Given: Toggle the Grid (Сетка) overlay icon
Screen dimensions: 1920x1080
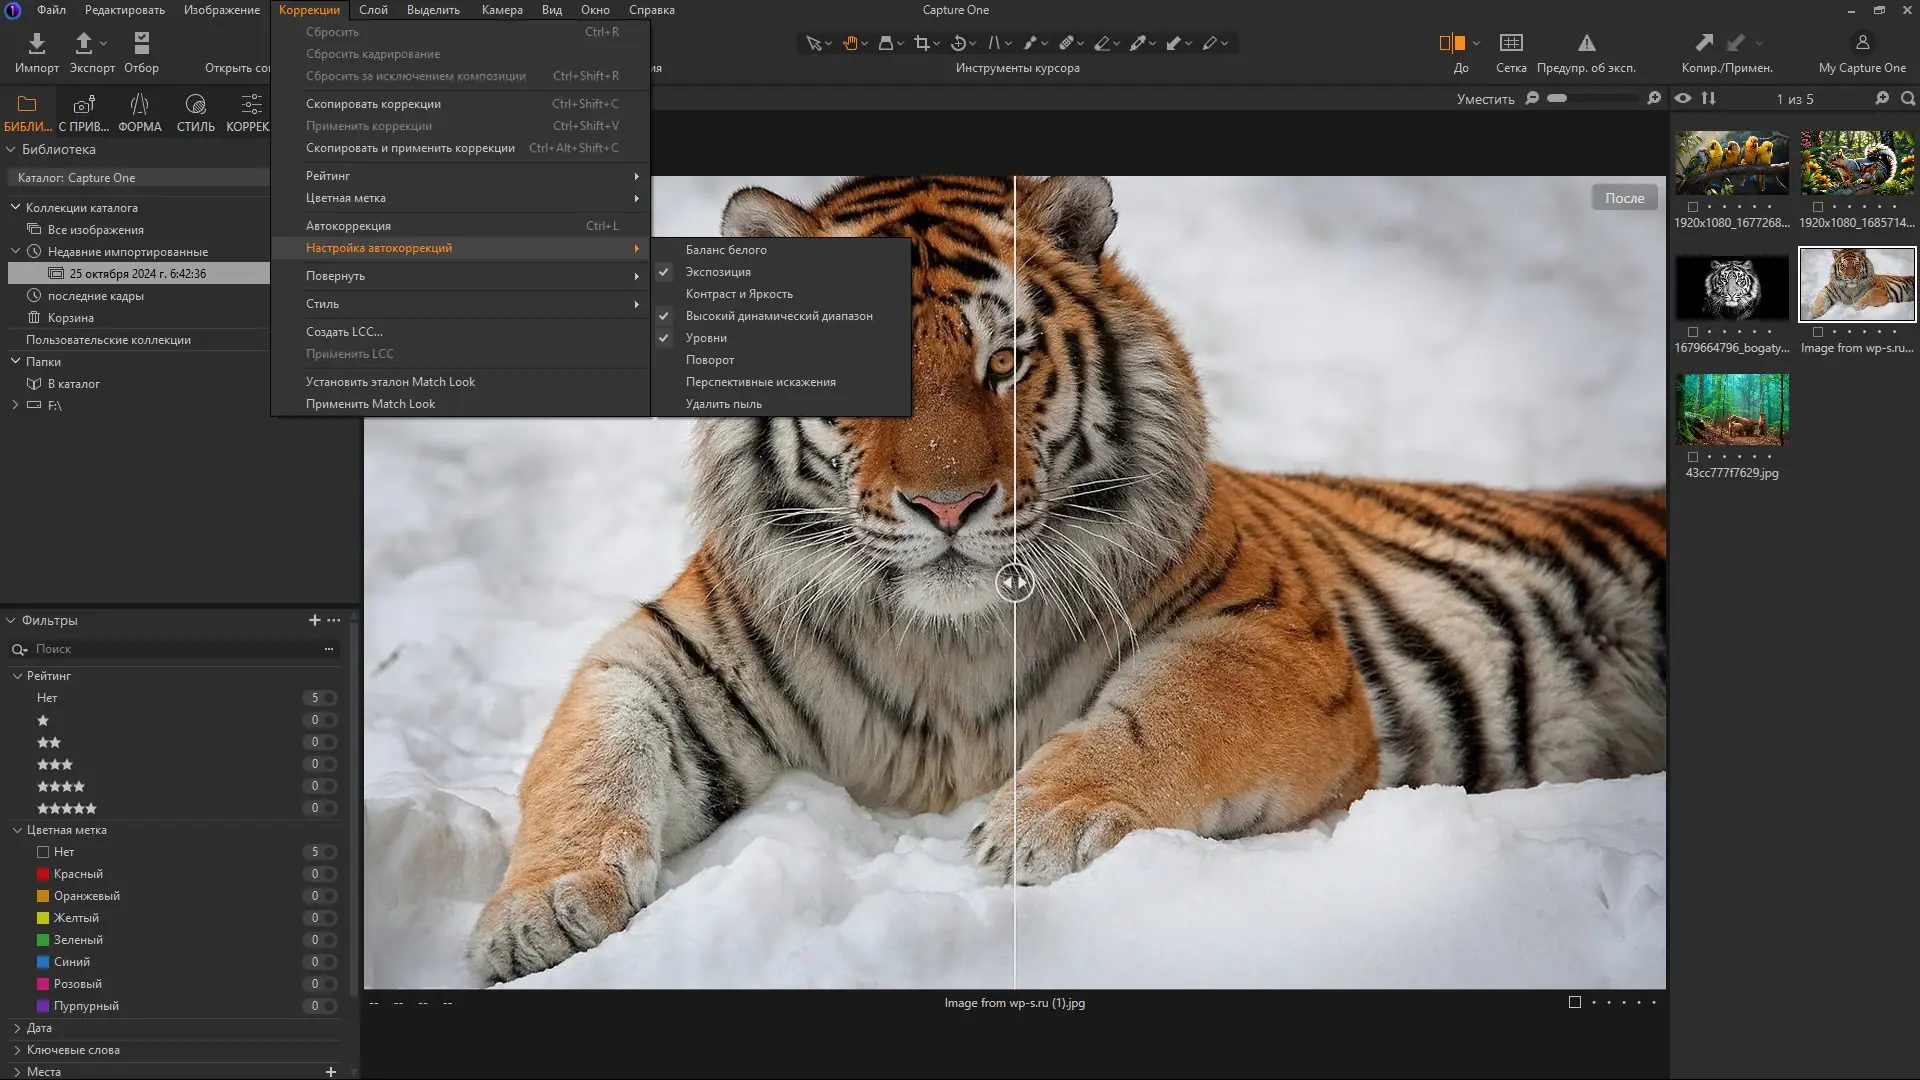Looking at the screenshot, I should [x=1511, y=43].
